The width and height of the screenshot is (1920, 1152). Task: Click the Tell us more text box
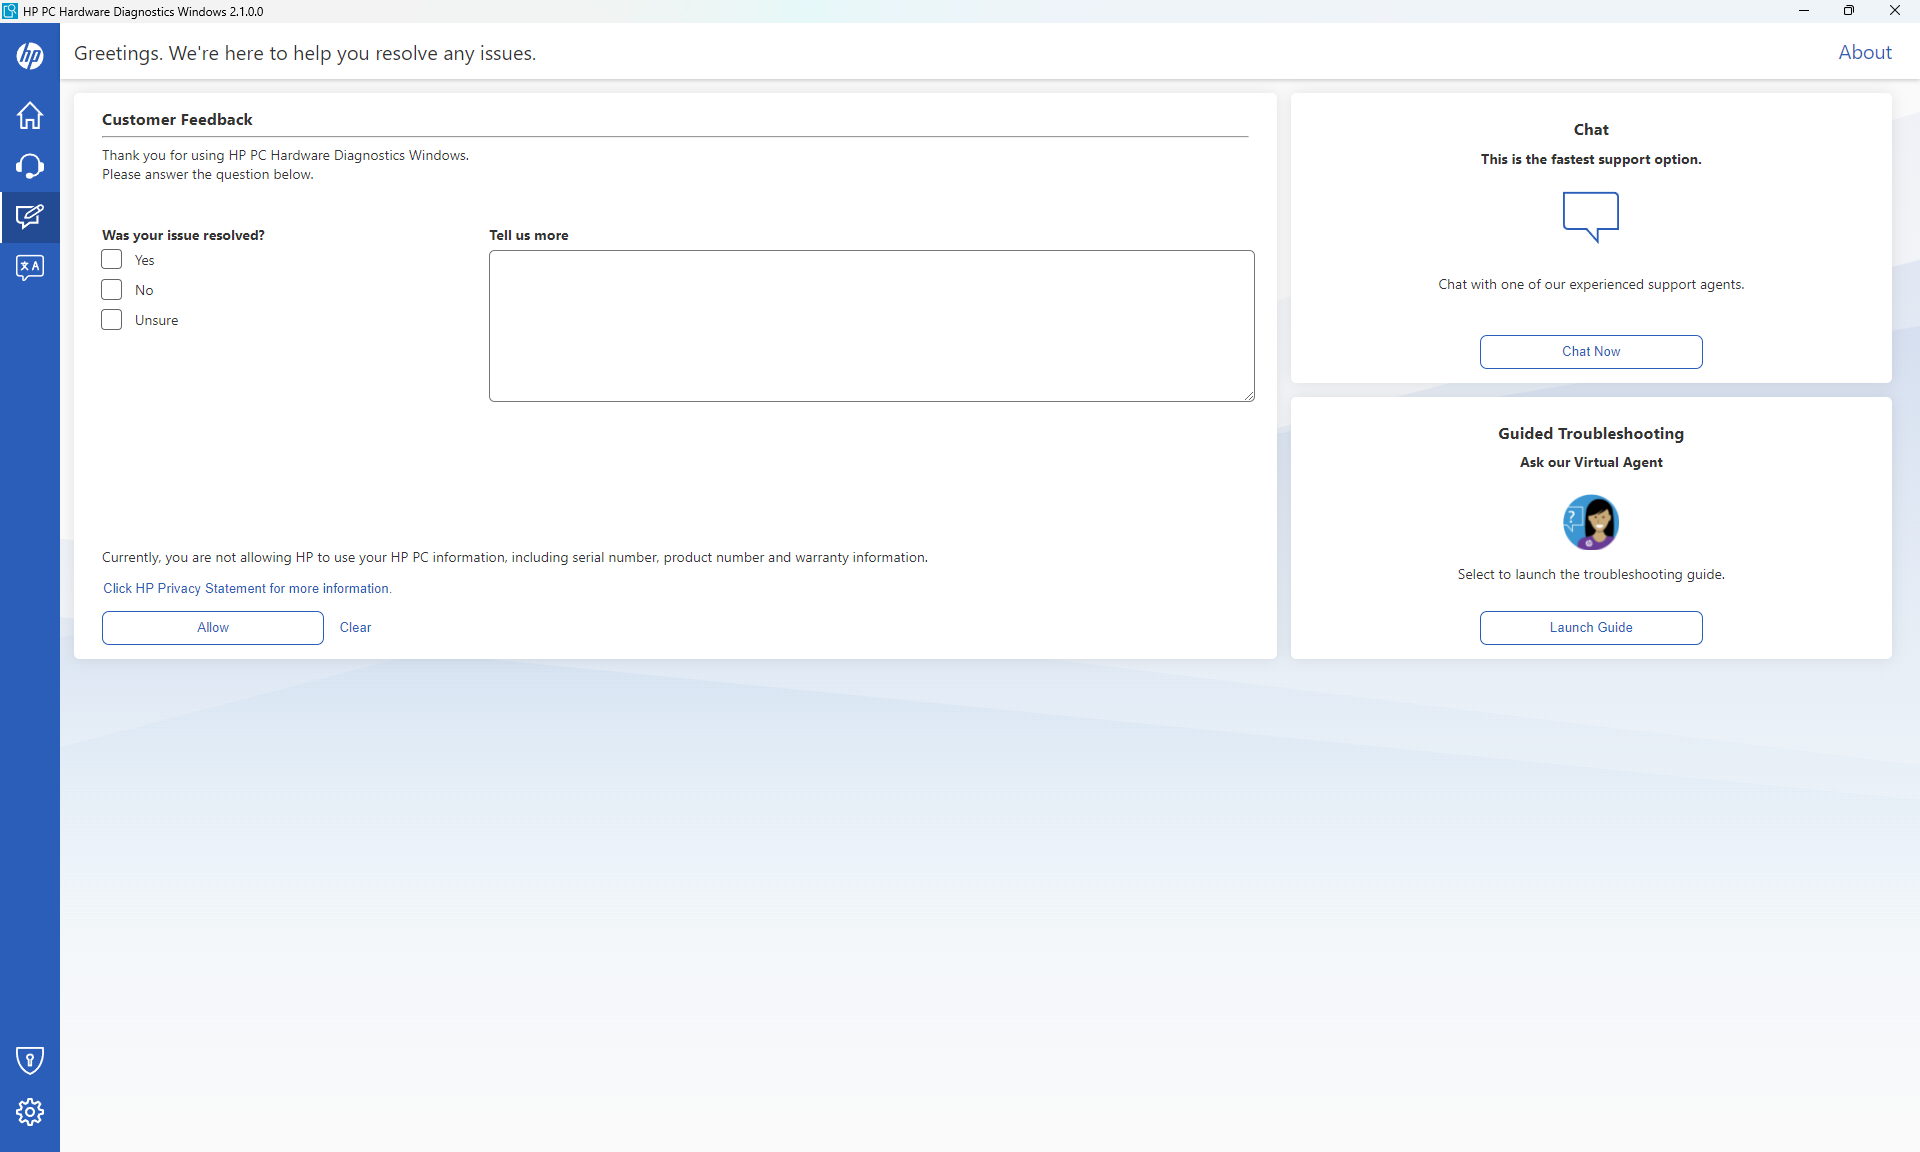tap(872, 326)
